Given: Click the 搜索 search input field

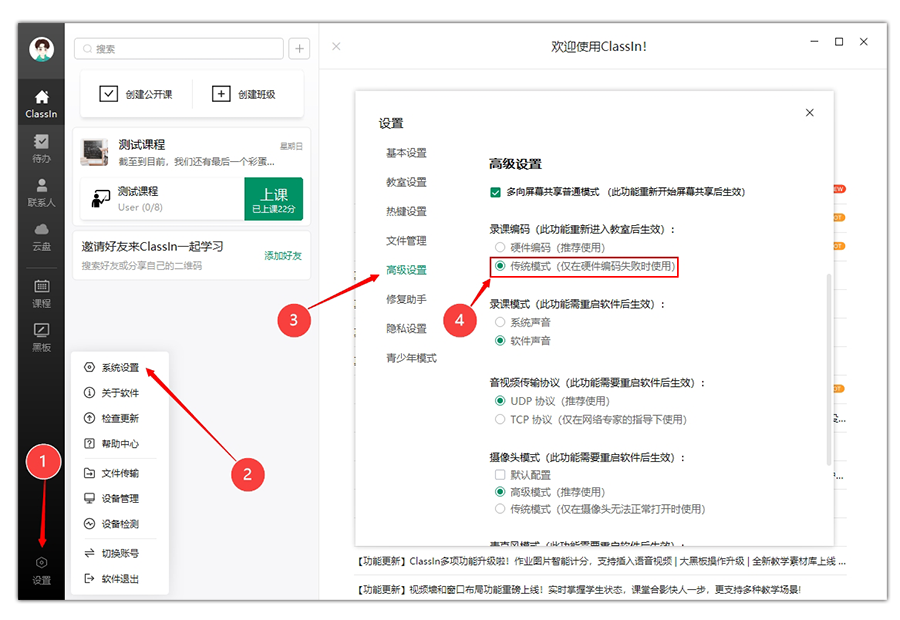Looking at the screenshot, I should click(x=179, y=49).
